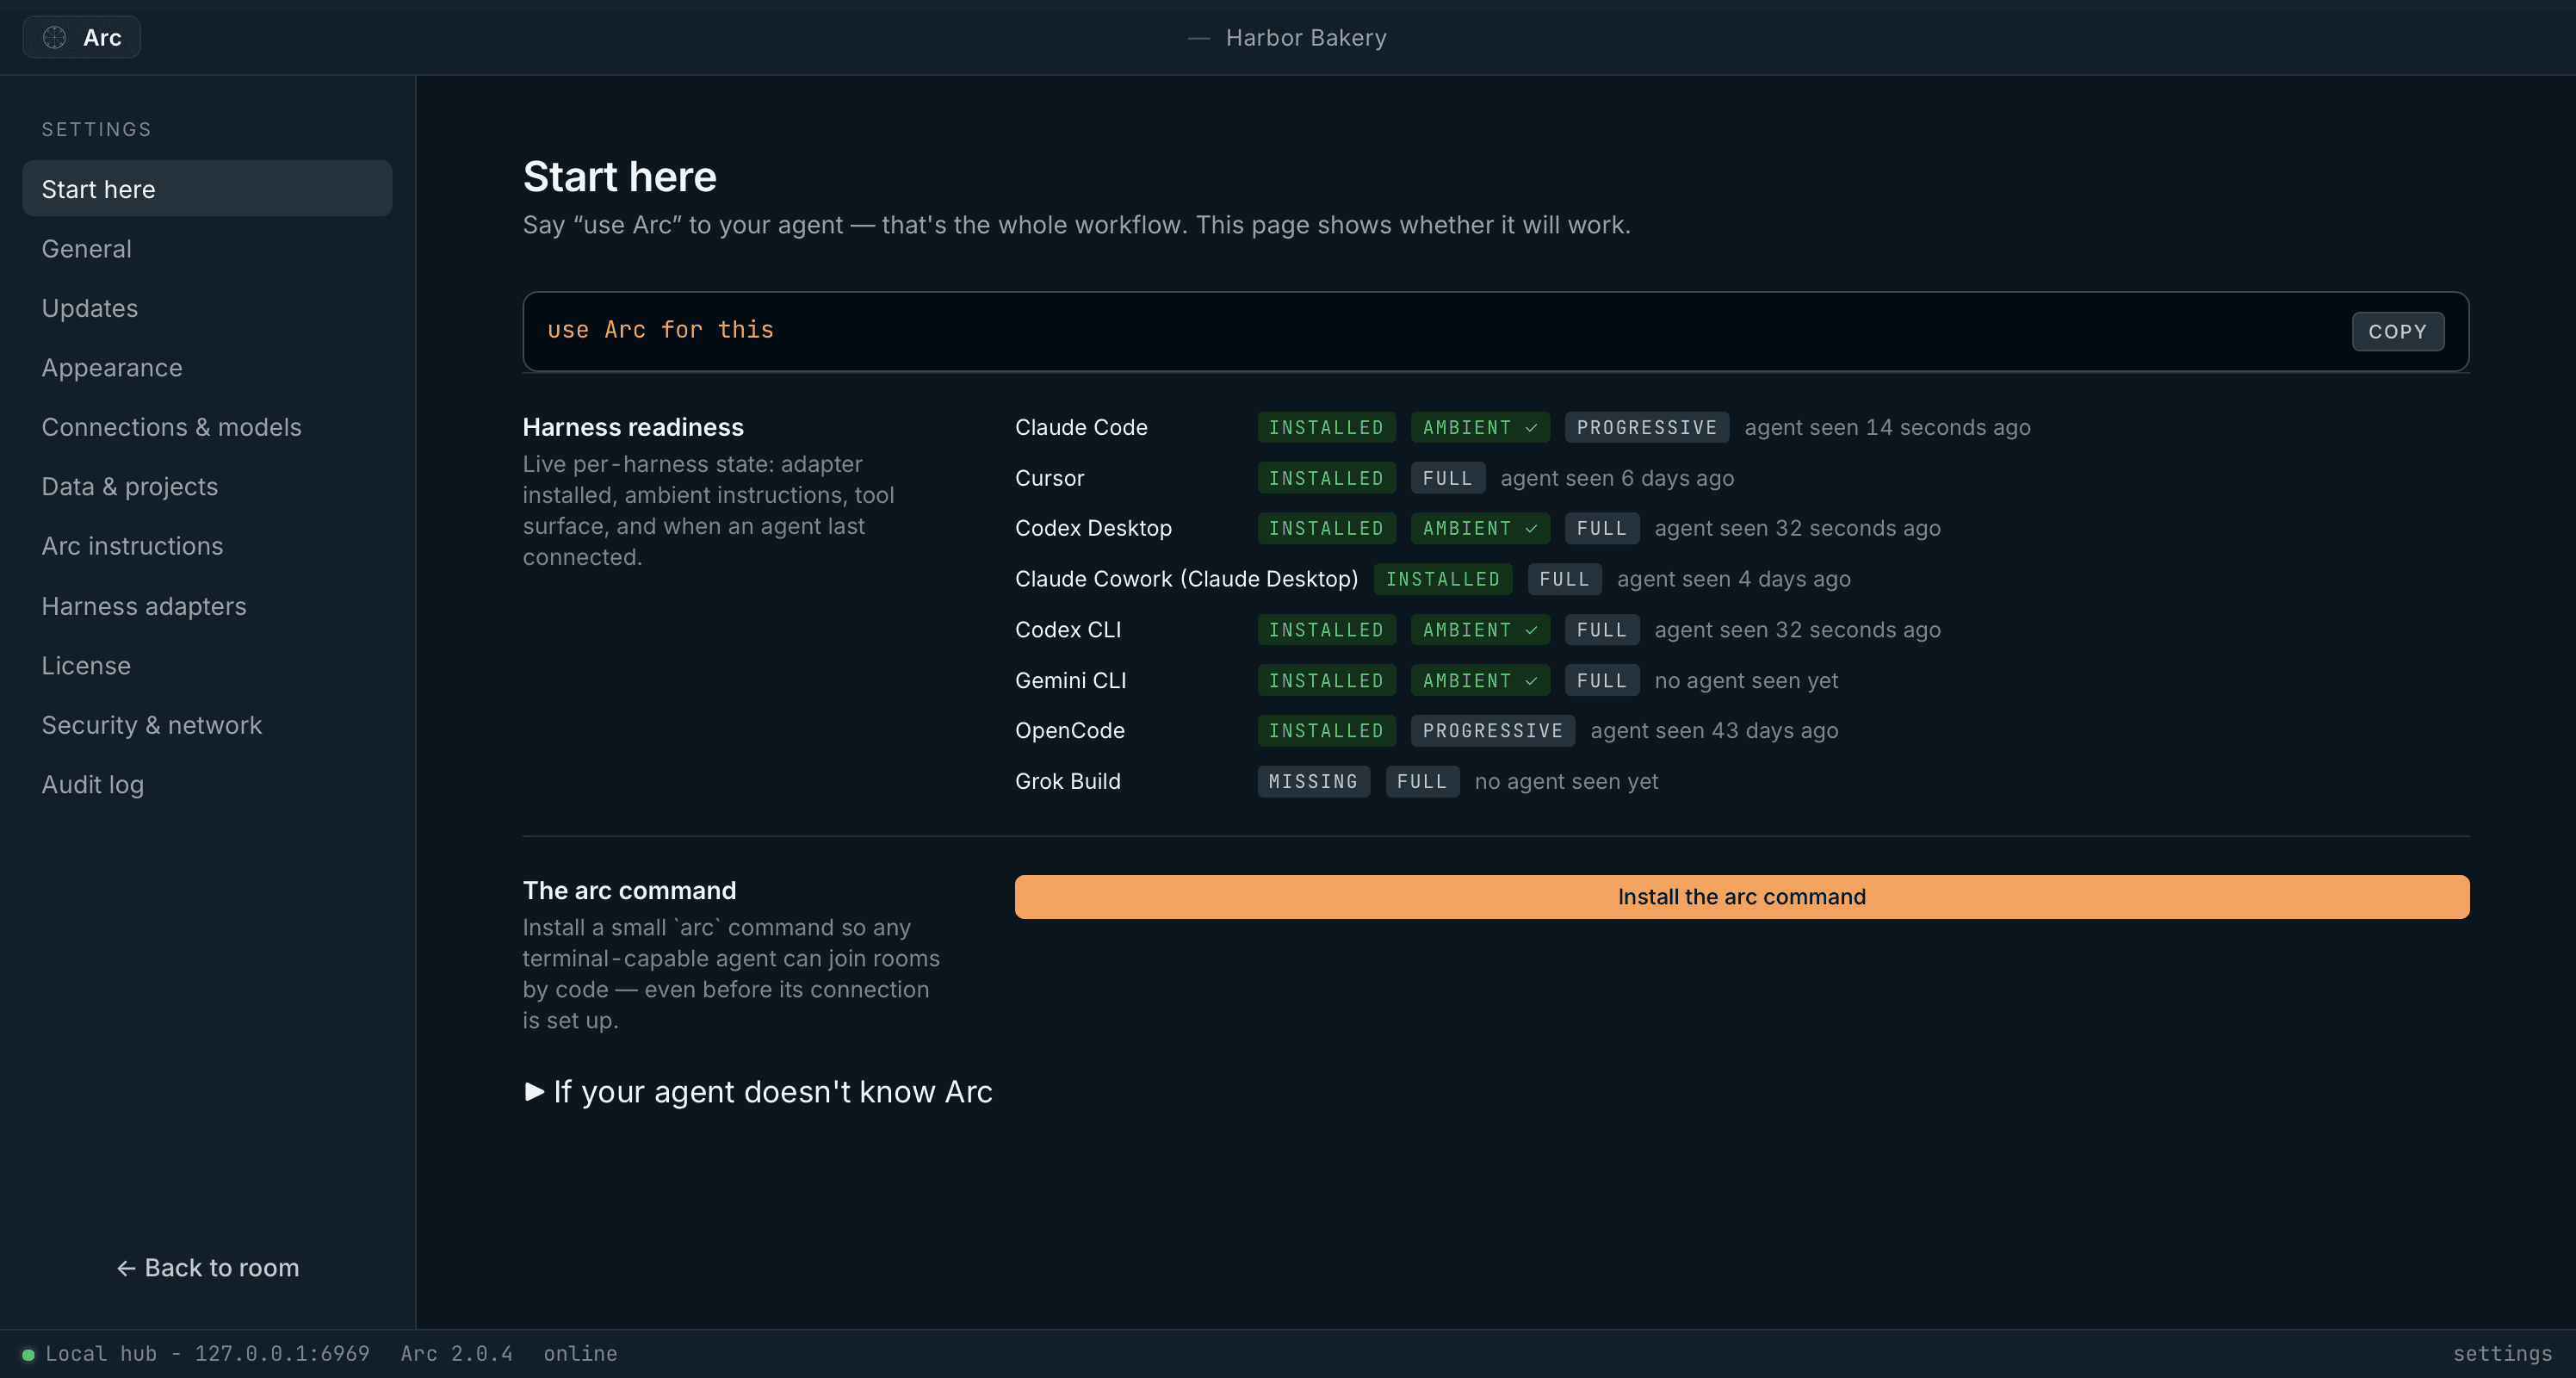
Task: Click the AMBIENT badge for Codex Desktop
Action: [x=1479, y=529]
